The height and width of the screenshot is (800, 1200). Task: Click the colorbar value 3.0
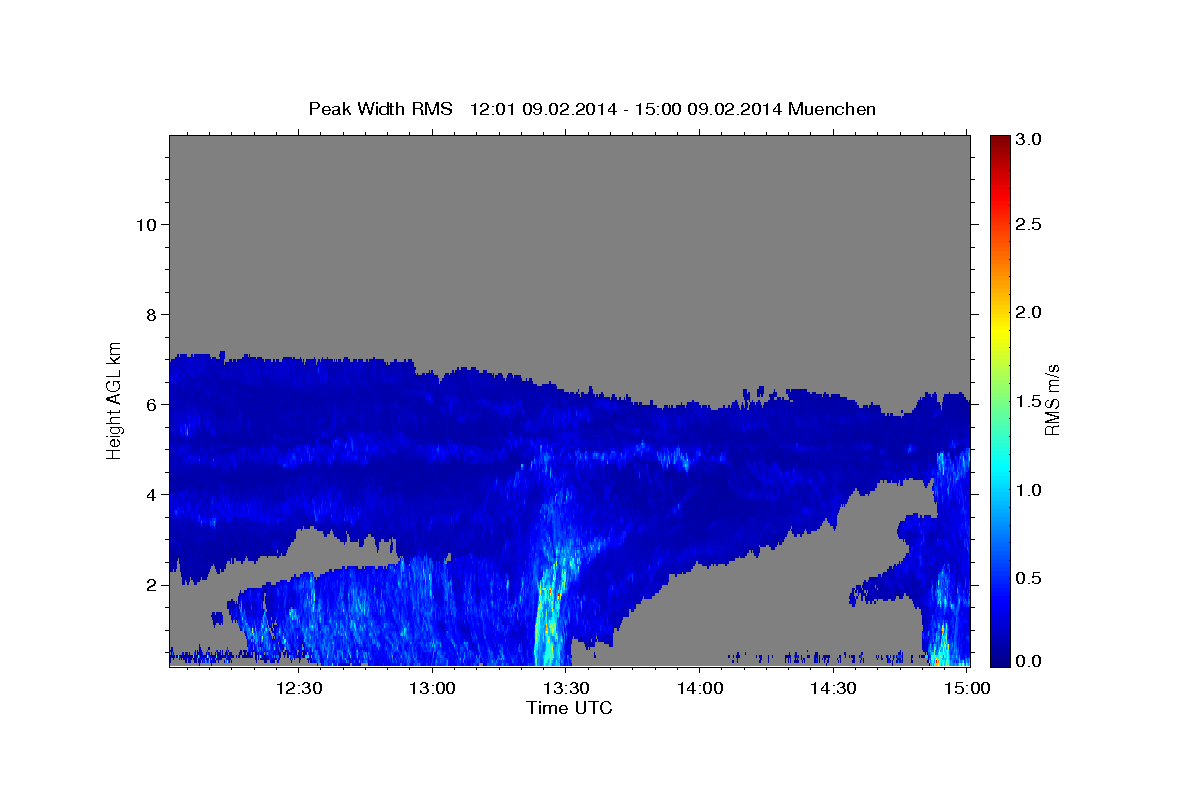pyautogui.click(x=1031, y=139)
